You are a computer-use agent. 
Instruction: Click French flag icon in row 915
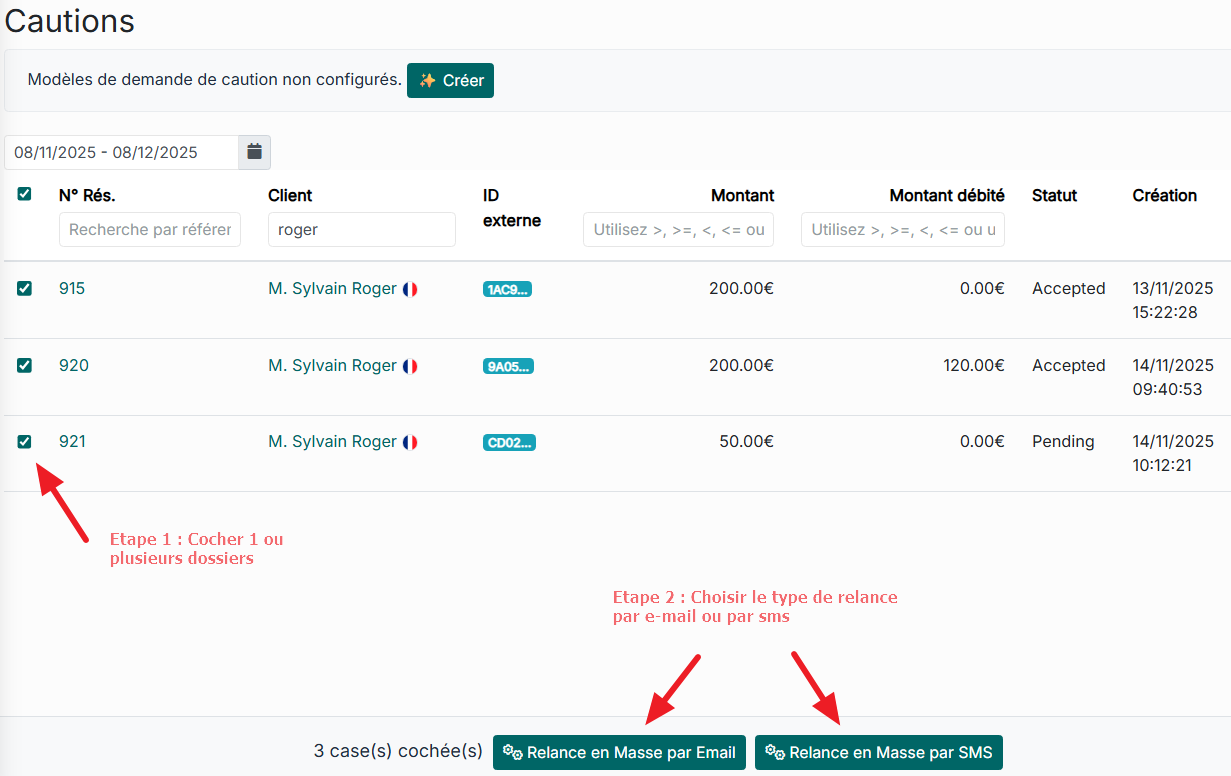coord(410,289)
